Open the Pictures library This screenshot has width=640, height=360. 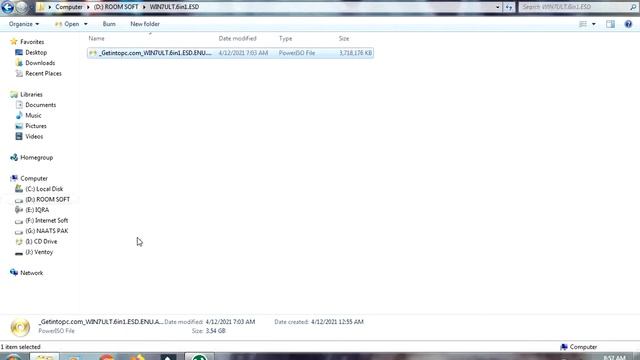coord(36,126)
